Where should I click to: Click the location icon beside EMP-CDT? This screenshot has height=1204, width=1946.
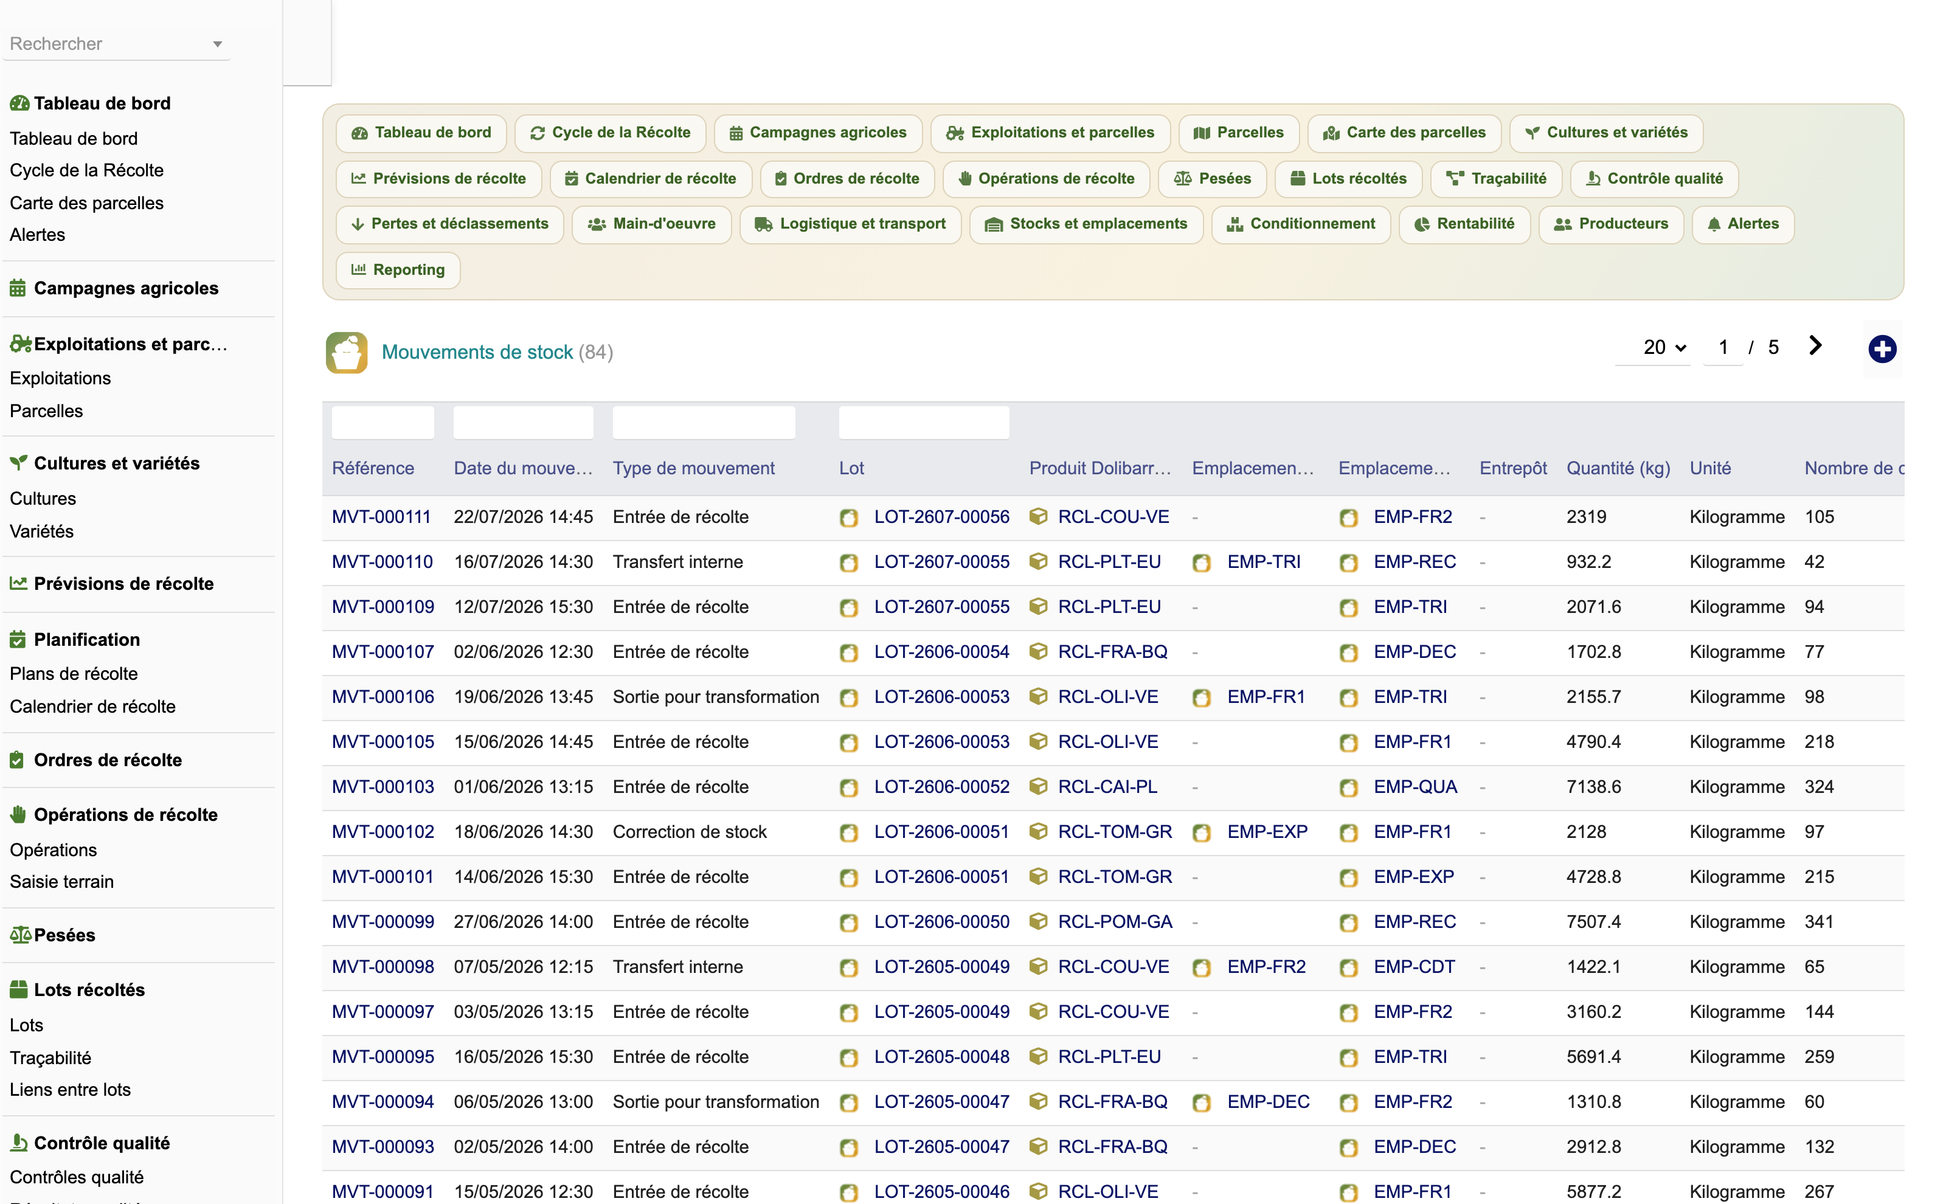point(1349,968)
